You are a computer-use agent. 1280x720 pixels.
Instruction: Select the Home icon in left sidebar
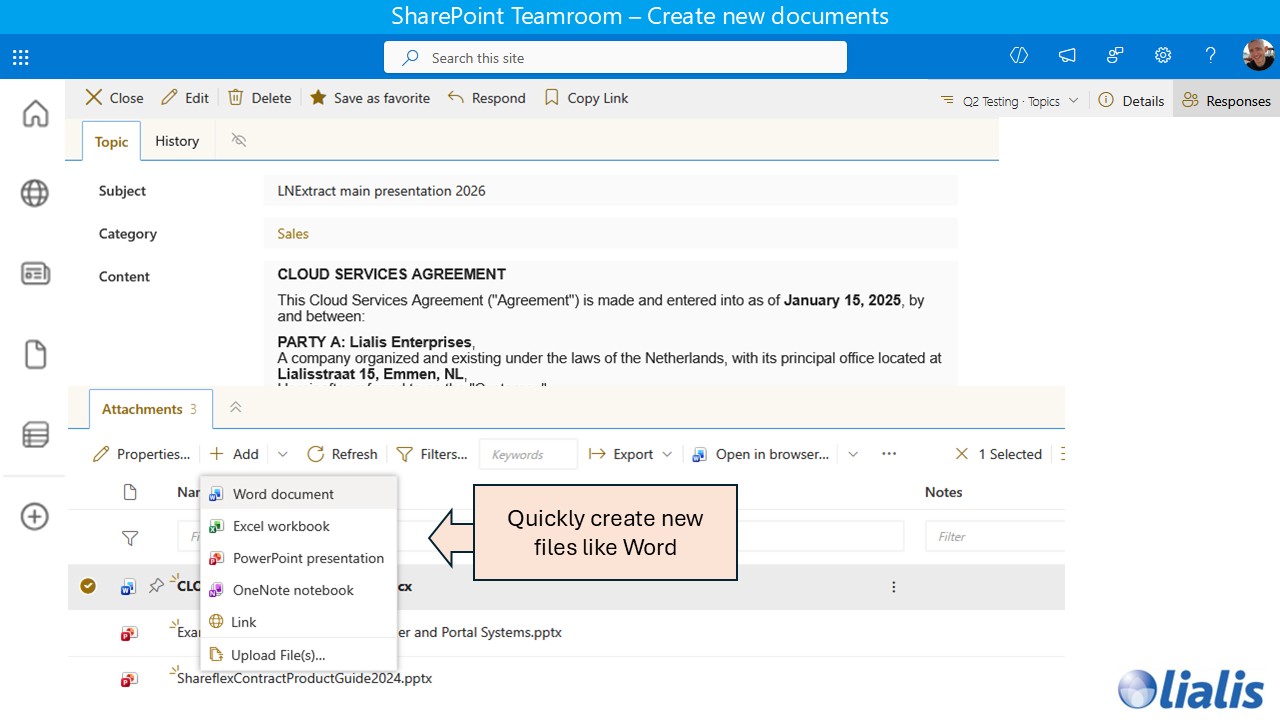(x=35, y=114)
